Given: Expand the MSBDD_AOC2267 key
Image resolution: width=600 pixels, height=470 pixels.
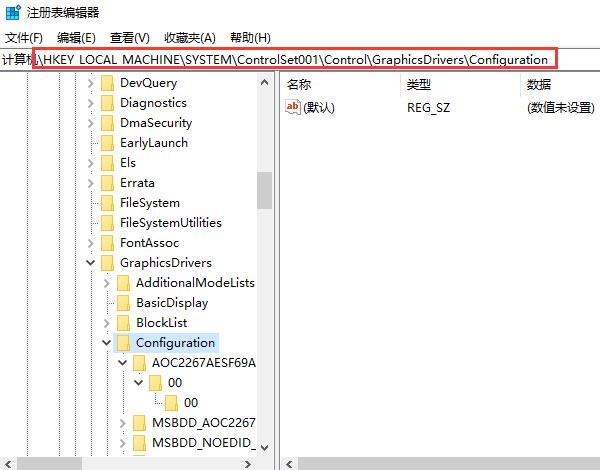Looking at the screenshot, I should coord(122,423).
